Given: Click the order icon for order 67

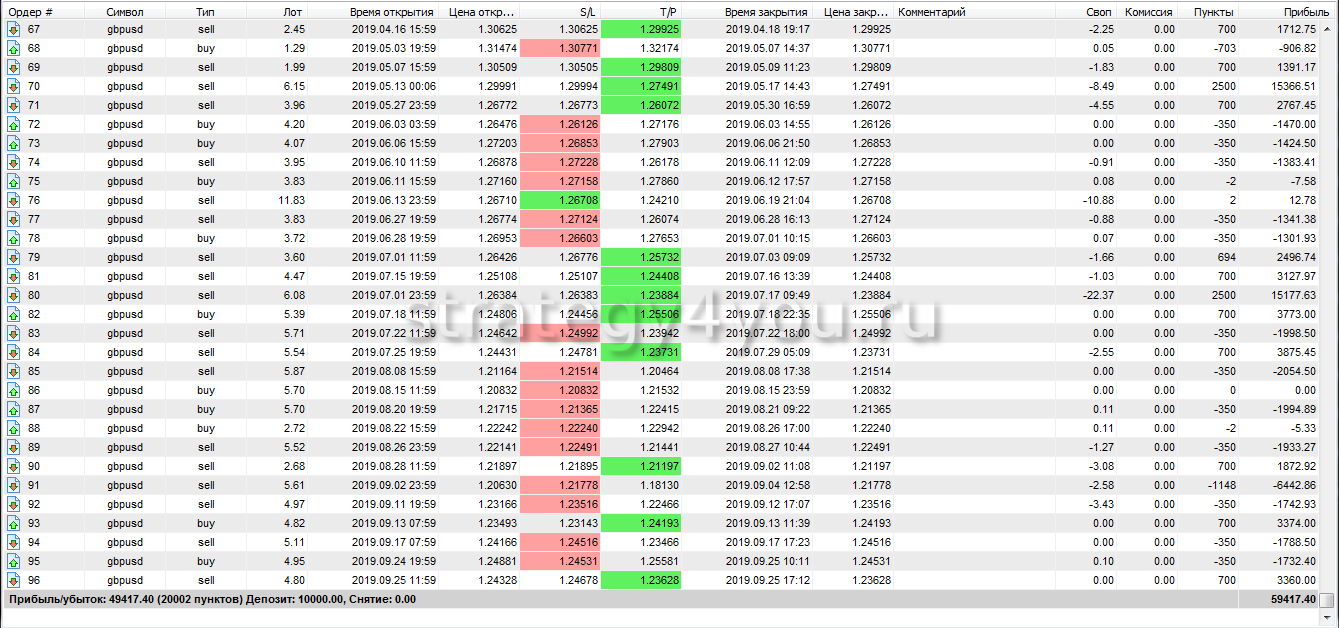Looking at the screenshot, I should [14, 29].
